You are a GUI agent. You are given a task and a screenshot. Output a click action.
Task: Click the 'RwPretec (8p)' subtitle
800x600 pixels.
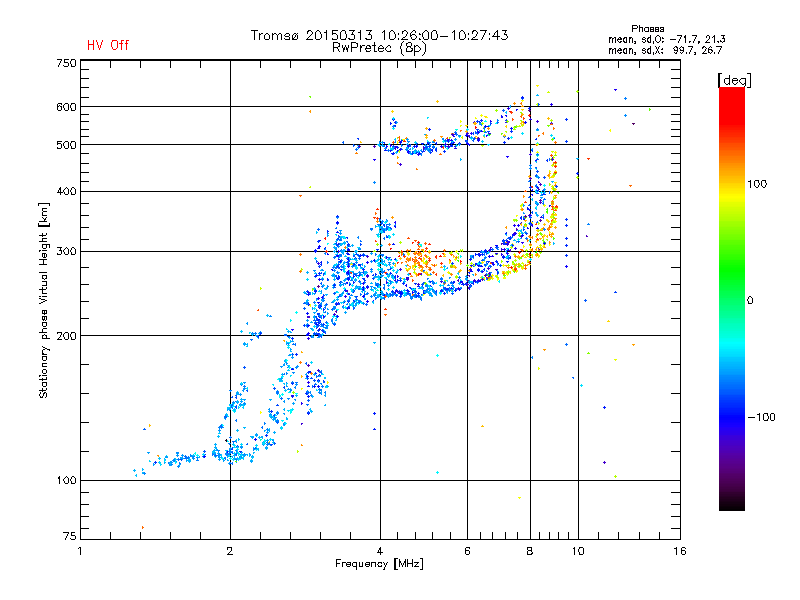(379, 48)
